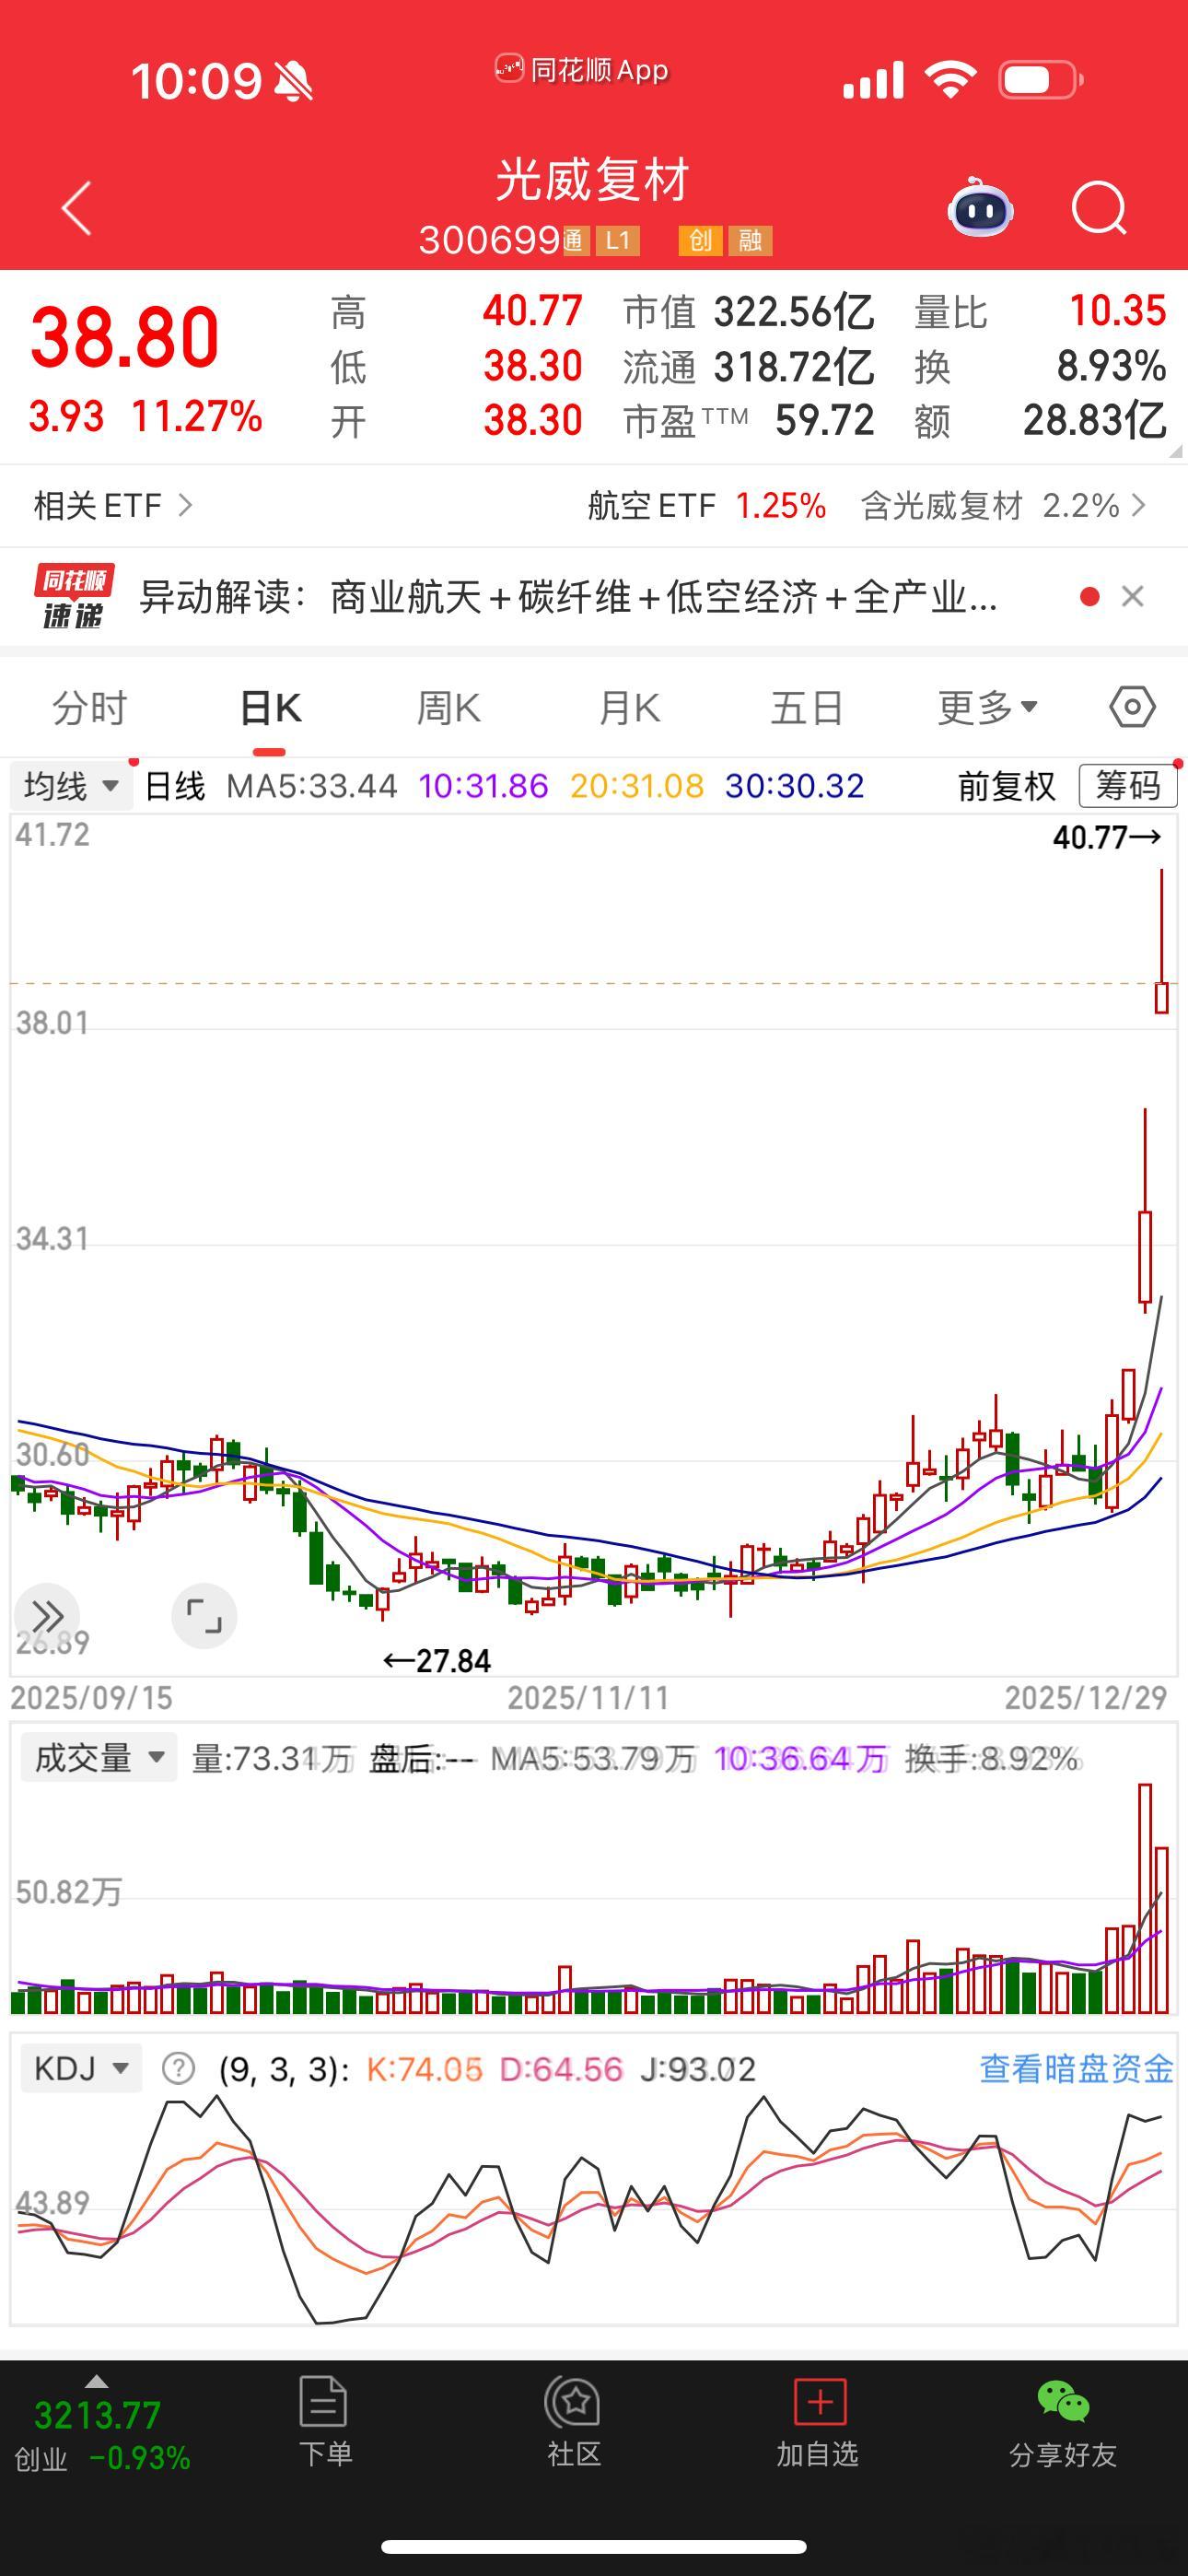Screen dimensions: 1188x2576
Task: Tap the 光威复材 stock title
Action: 593,180
